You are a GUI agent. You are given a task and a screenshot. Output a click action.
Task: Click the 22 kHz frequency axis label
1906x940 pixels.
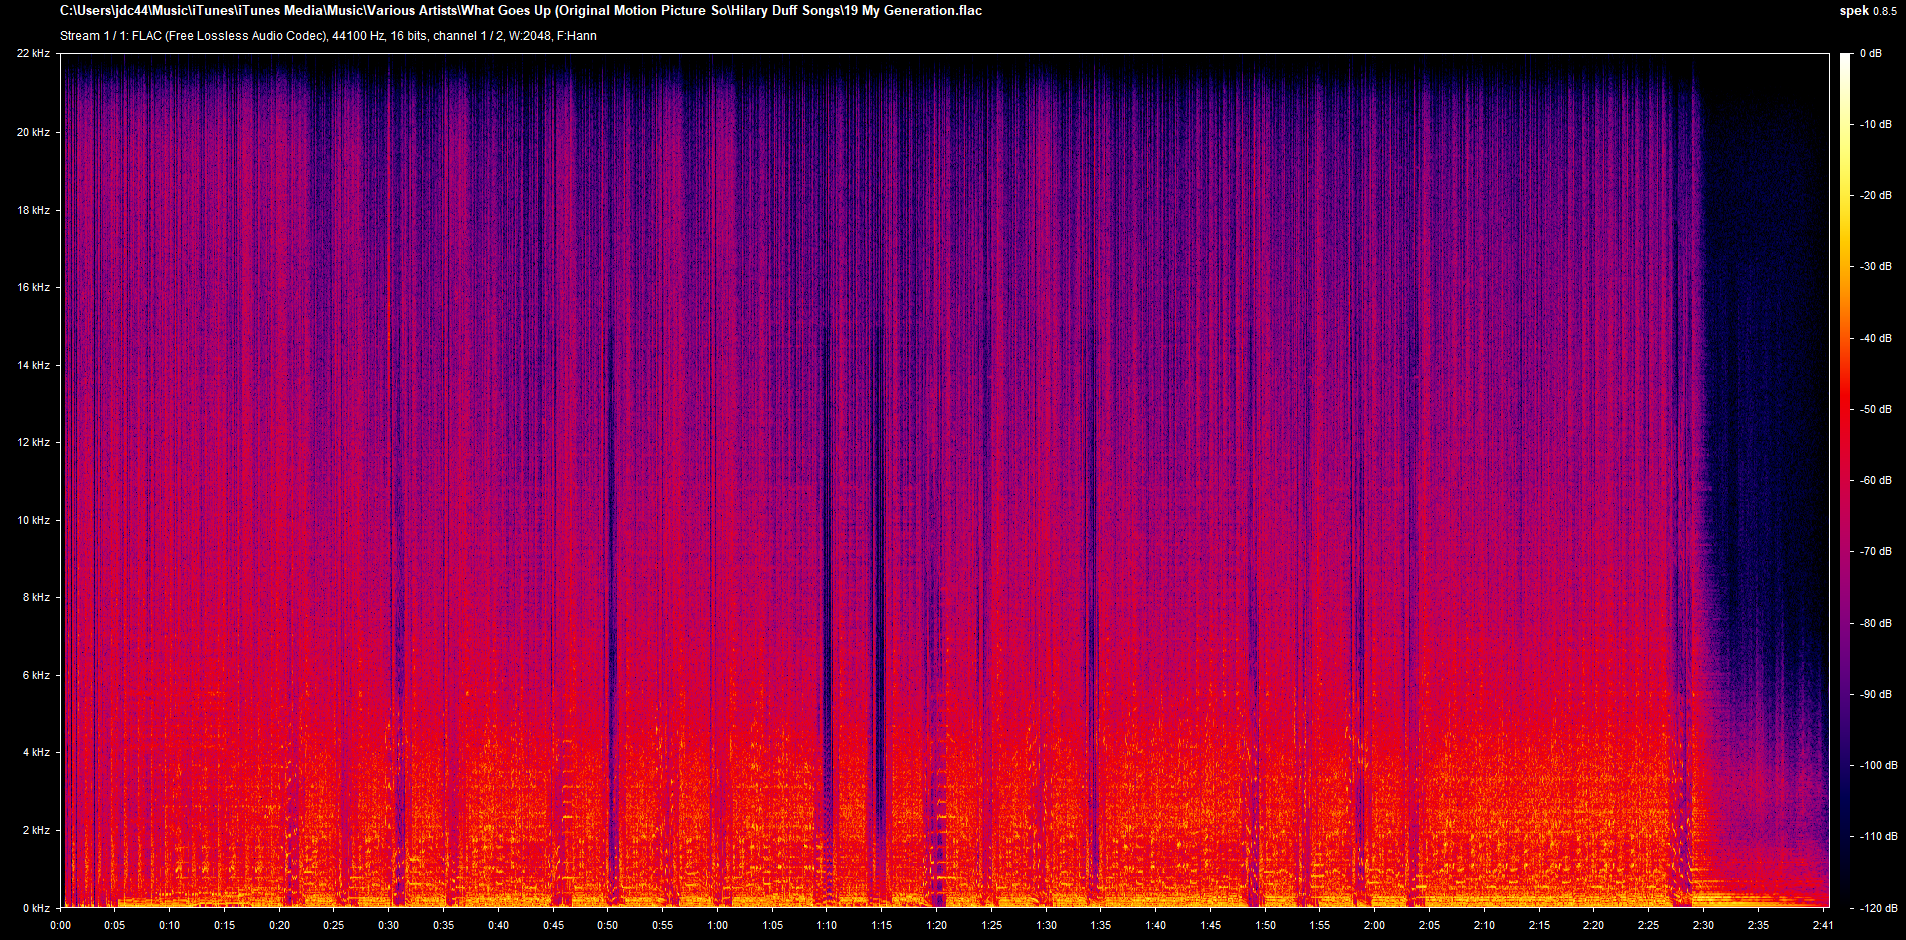pos(33,53)
